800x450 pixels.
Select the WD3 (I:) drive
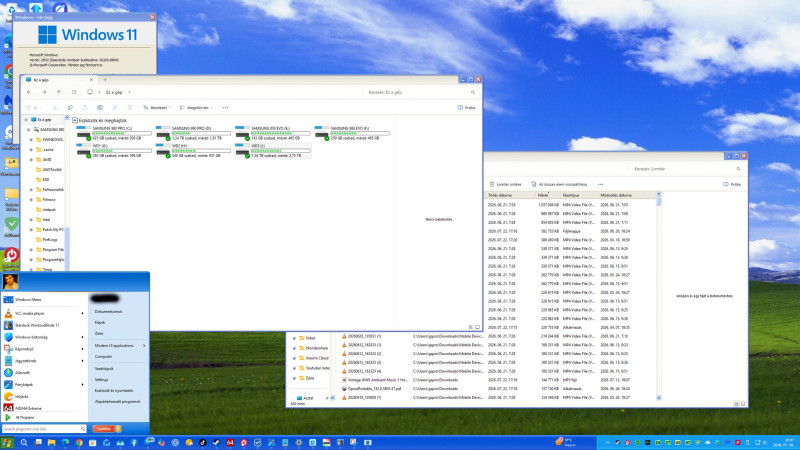click(x=272, y=151)
